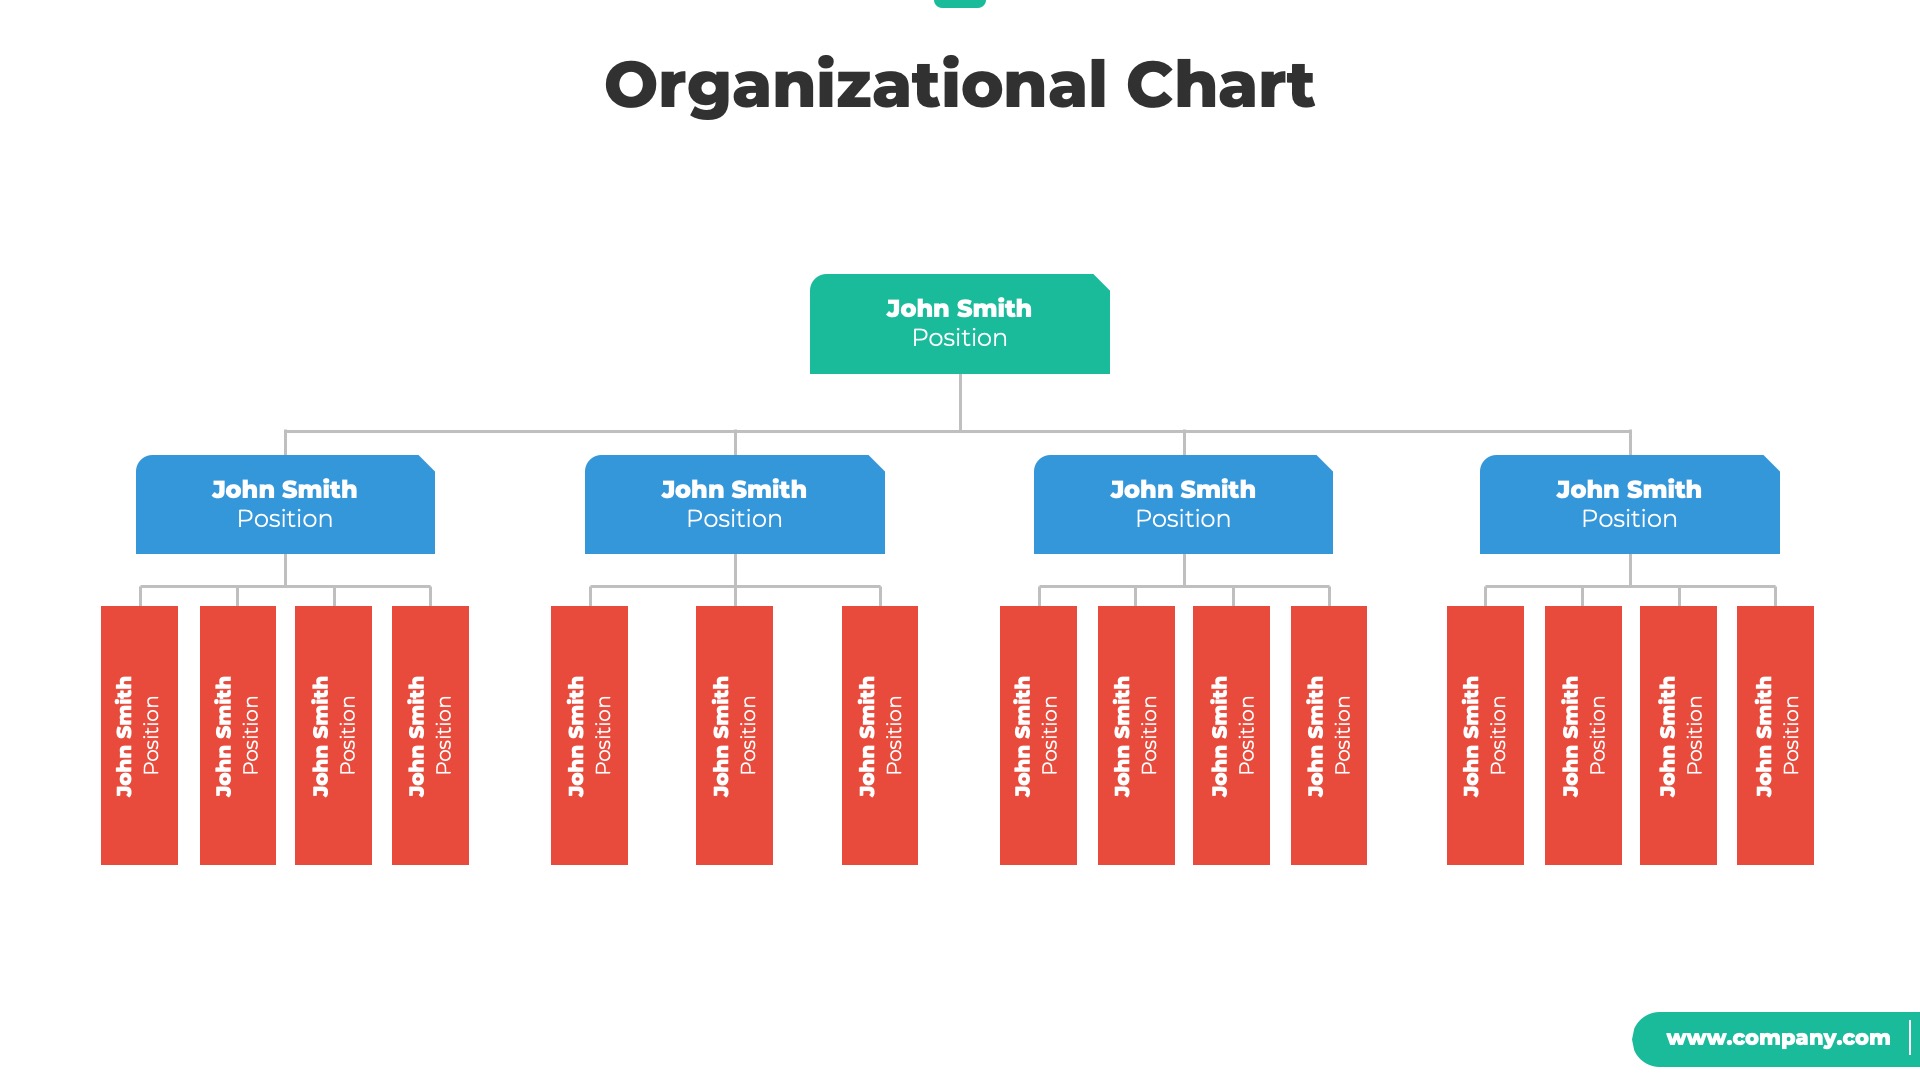Image resolution: width=1920 pixels, height=1080 pixels.
Task: Select the teal color swatch of top node
Action: [959, 323]
